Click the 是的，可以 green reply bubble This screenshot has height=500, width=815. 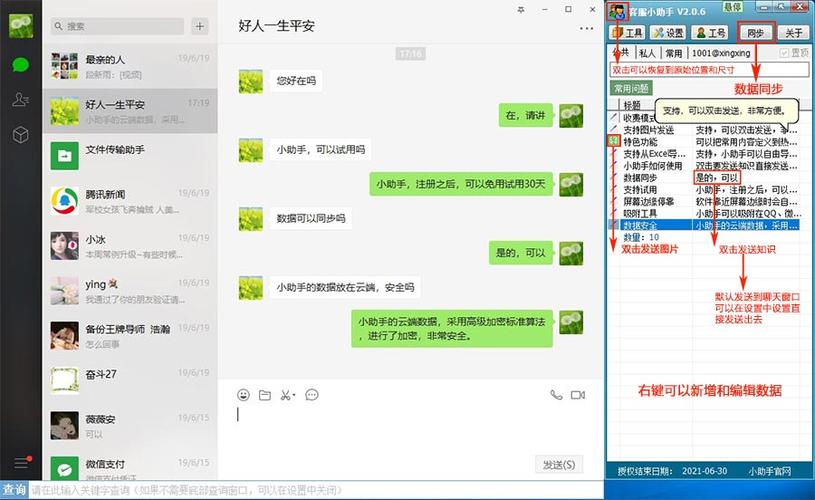[520, 253]
